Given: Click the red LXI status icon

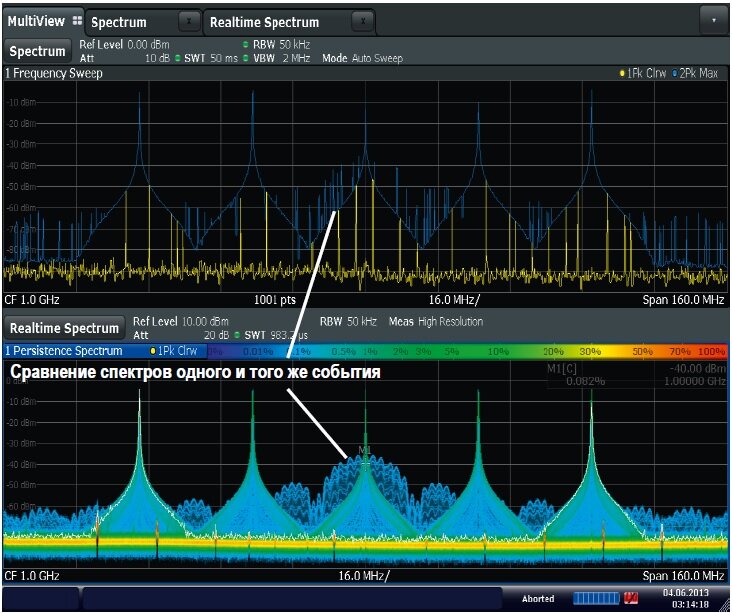Looking at the screenshot, I should (631, 598).
